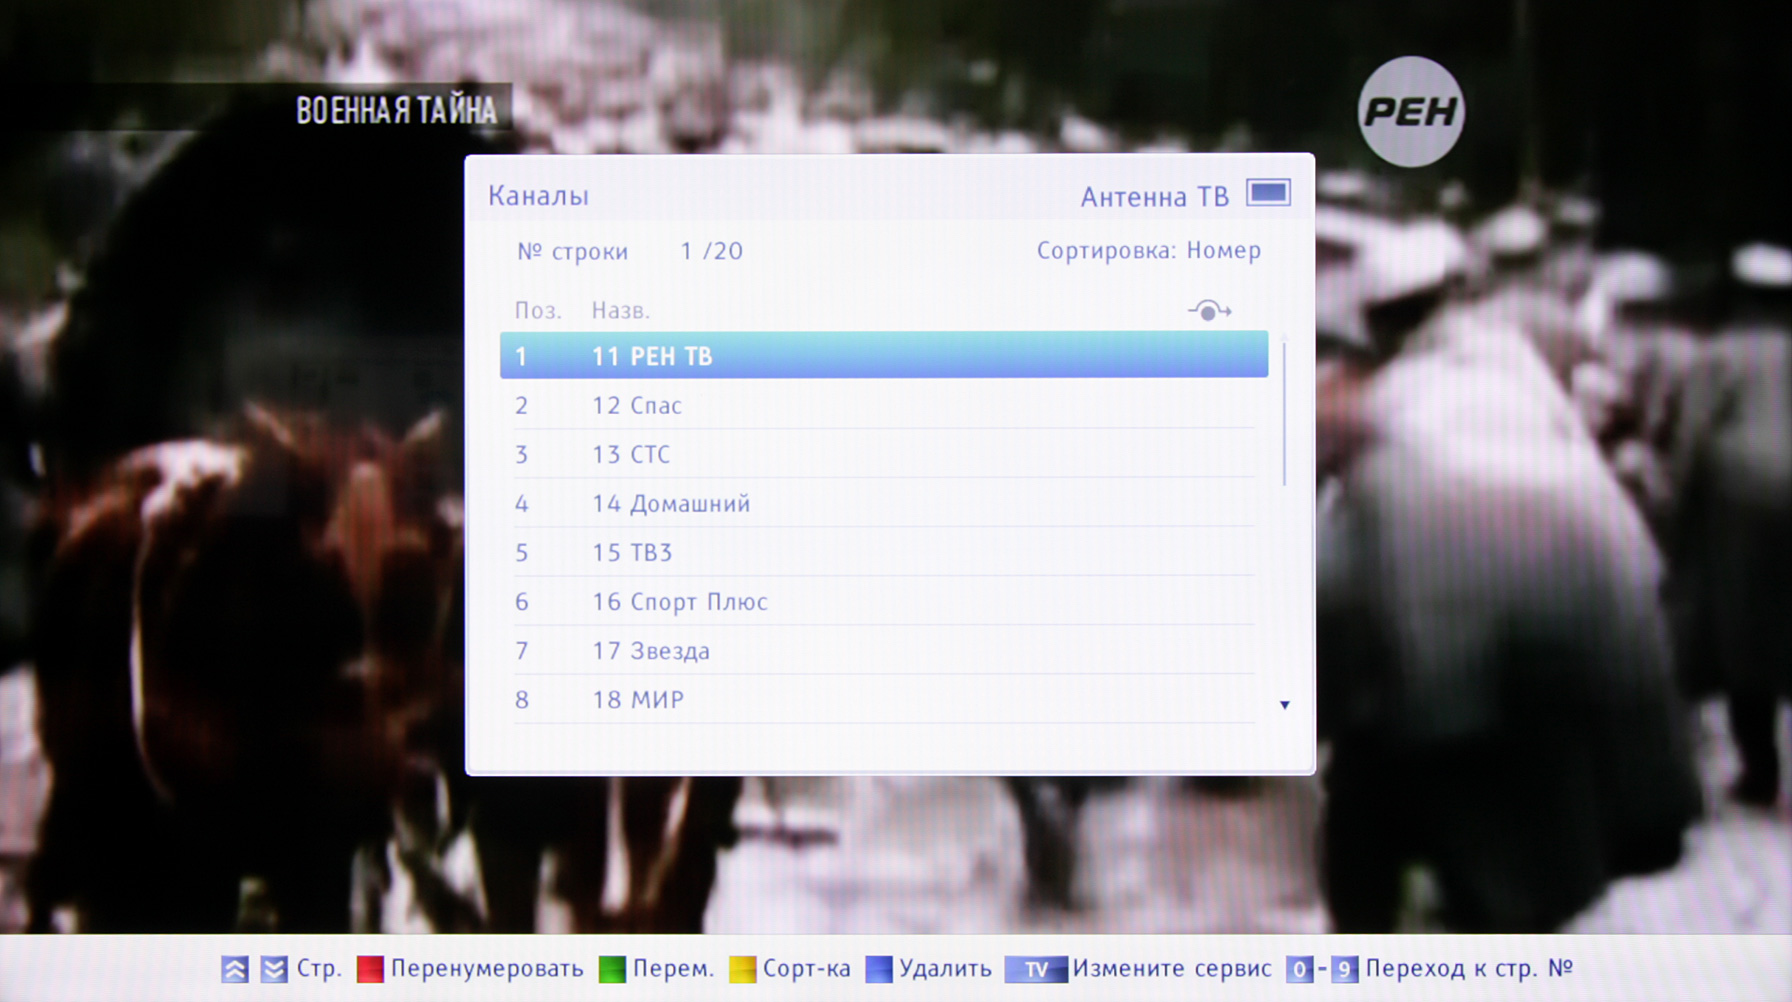
Task: Click Переход к стр. № label
Action: pyautogui.click(x=1469, y=969)
